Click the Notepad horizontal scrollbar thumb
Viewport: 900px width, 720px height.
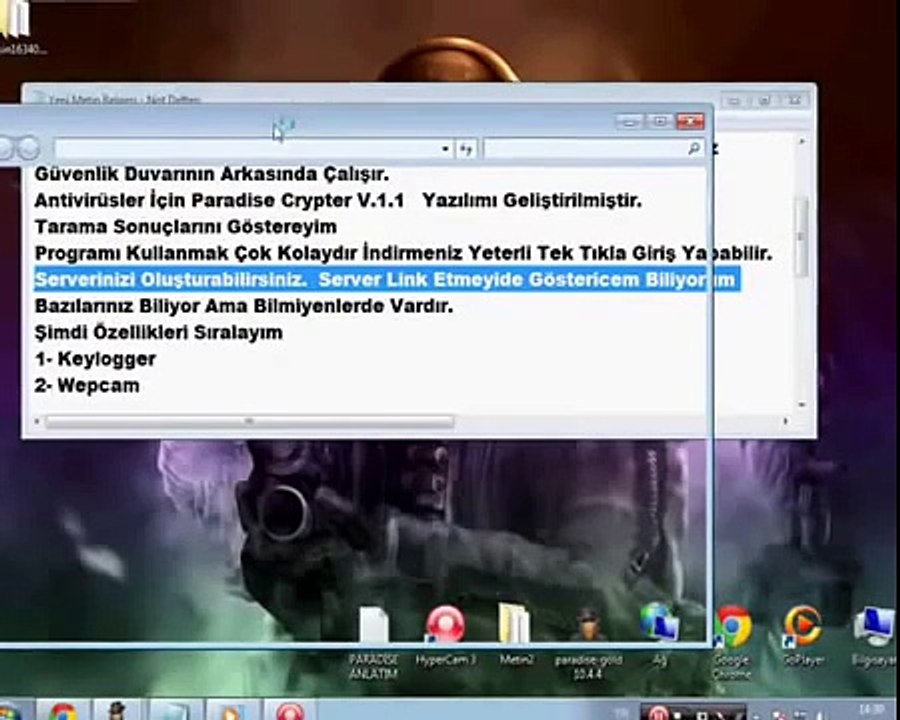click(250, 422)
